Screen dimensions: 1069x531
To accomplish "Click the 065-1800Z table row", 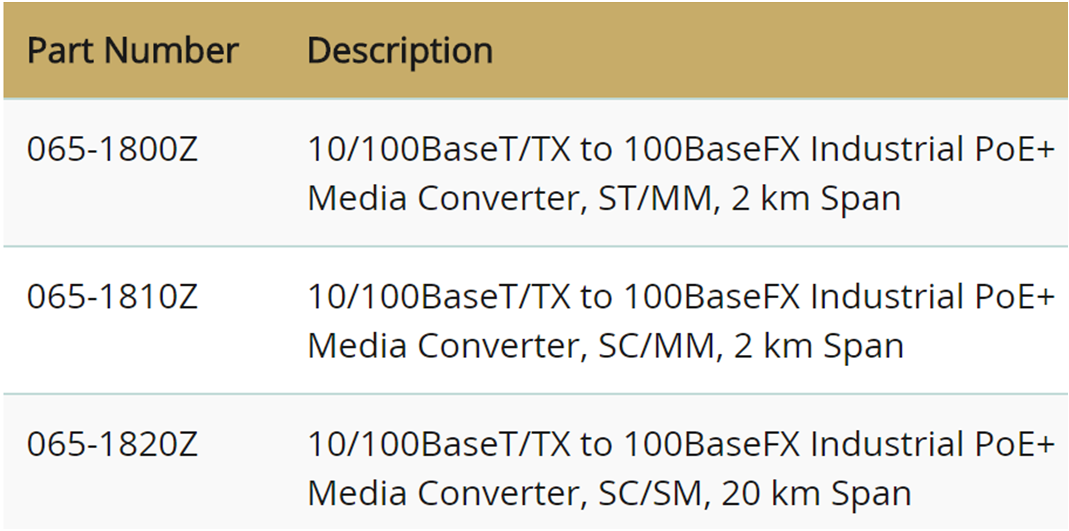I will (x=534, y=173).
